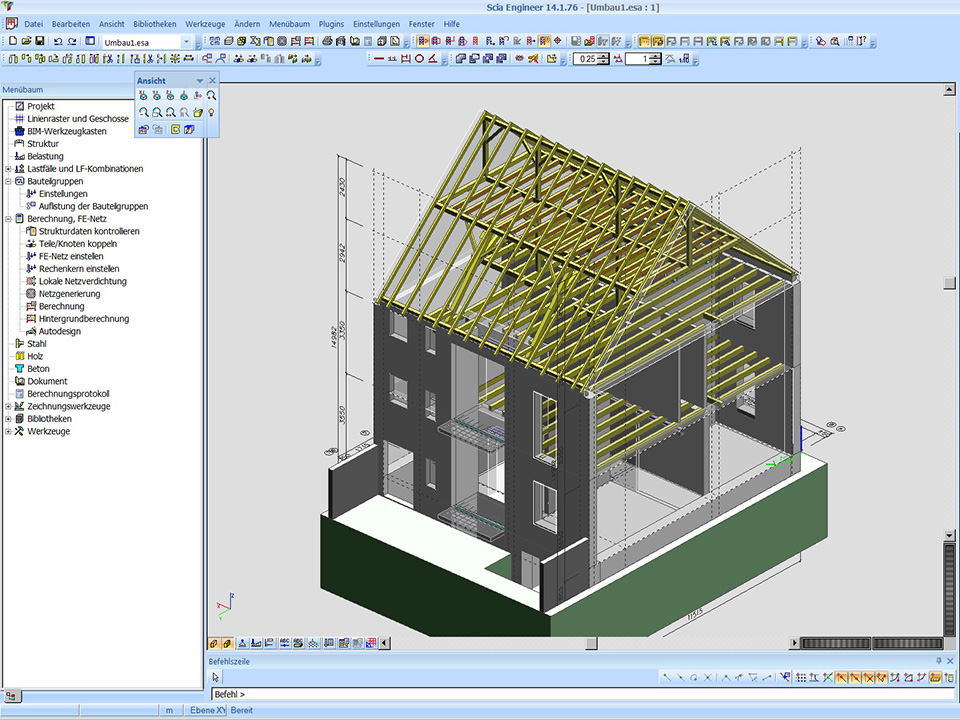960x720 pixels.
Task: Toggle the first icon in viewport bottom bar
Action: coord(214,643)
